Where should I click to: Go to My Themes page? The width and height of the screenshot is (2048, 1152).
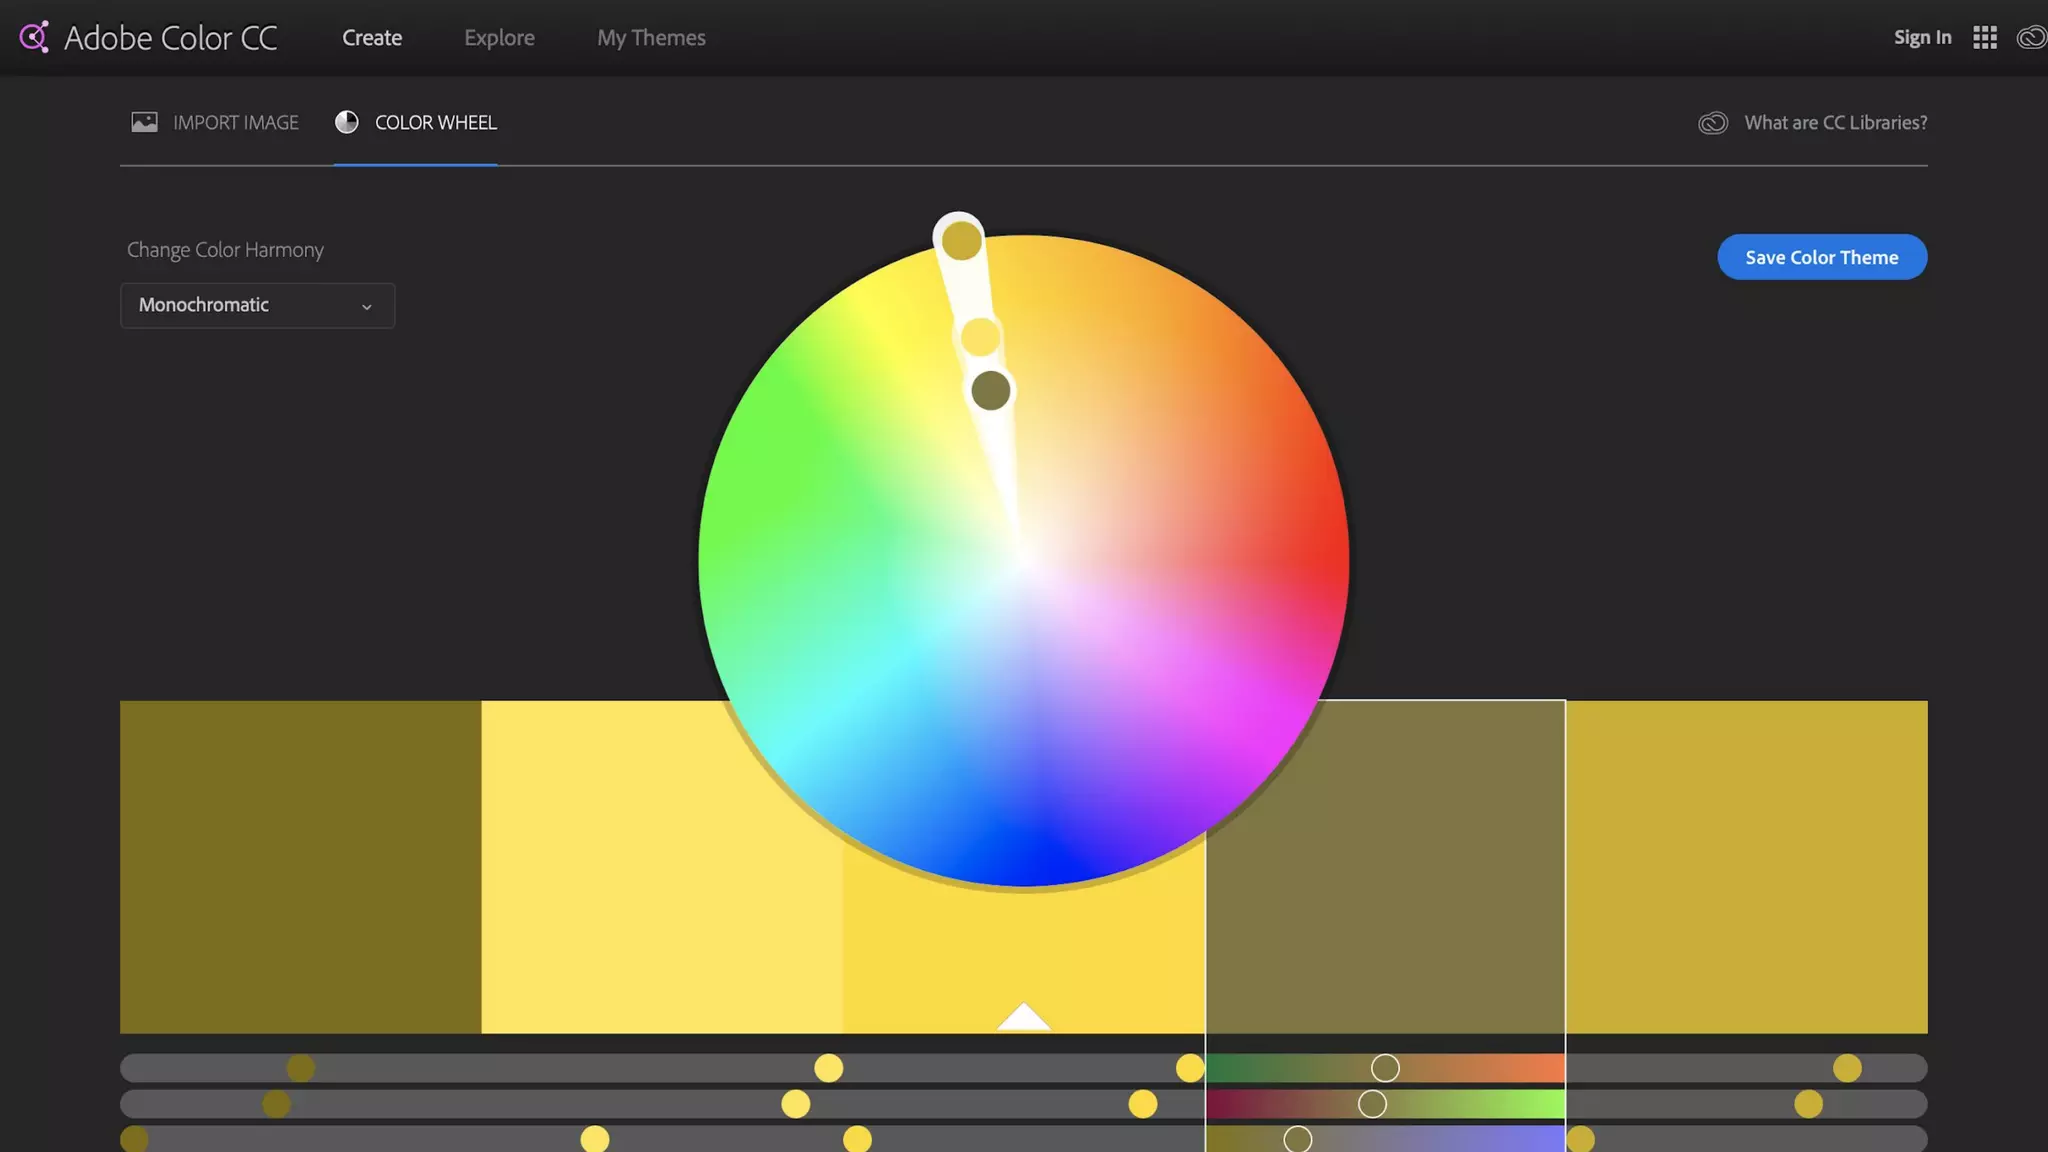(x=651, y=38)
